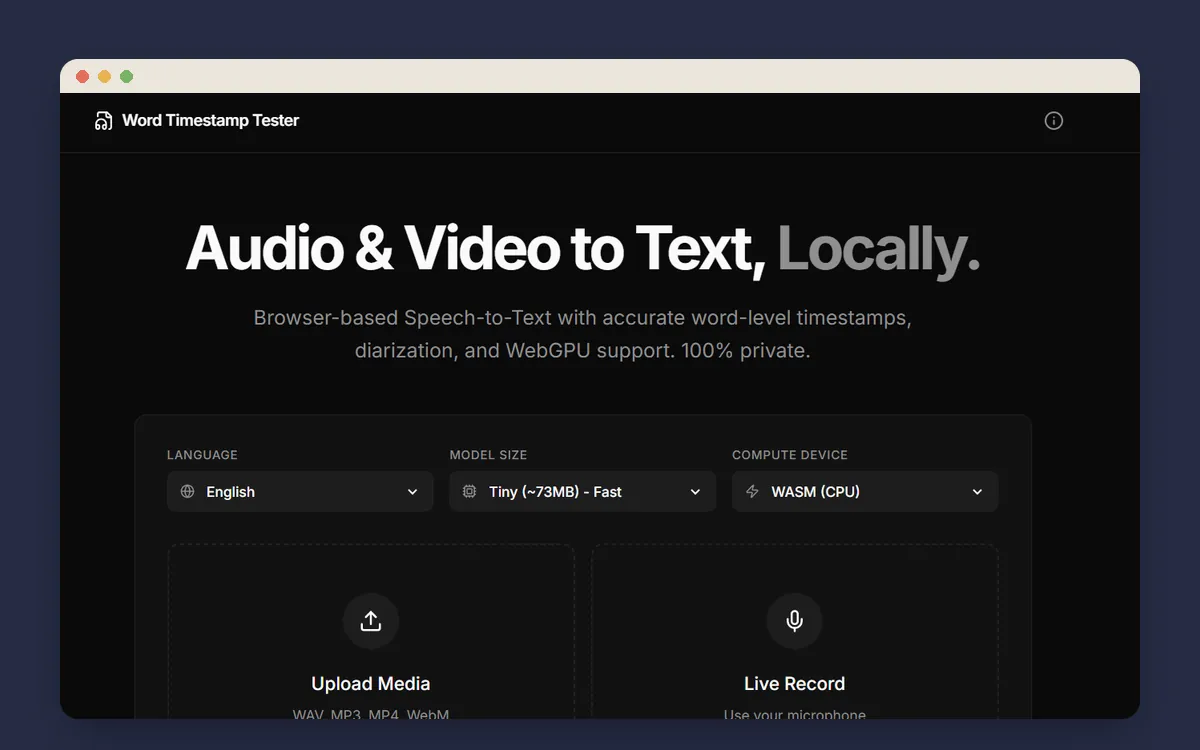The height and width of the screenshot is (750, 1200).
Task: Click the LANGUAGE field label
Action: pyautogui.click(x=202, y=455)
